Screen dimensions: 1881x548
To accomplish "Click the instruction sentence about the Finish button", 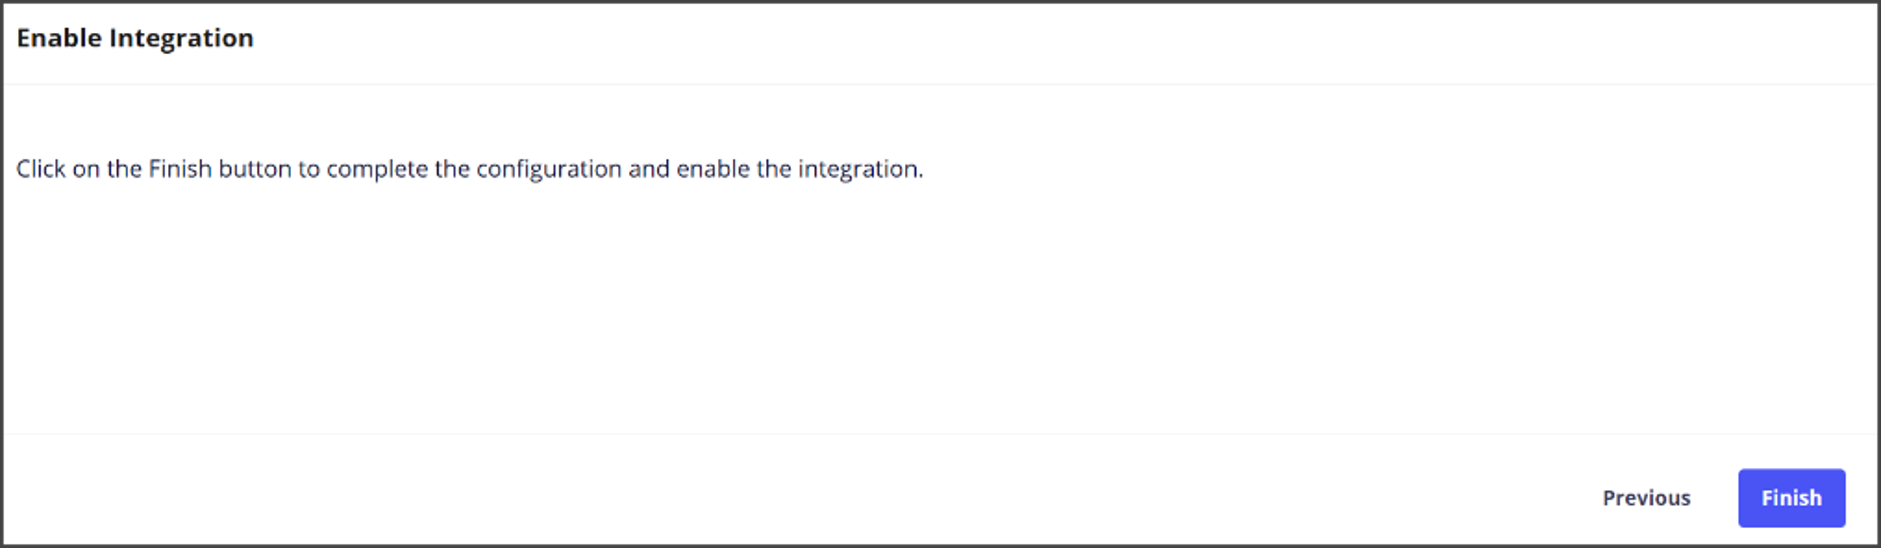I will (469, 169).
